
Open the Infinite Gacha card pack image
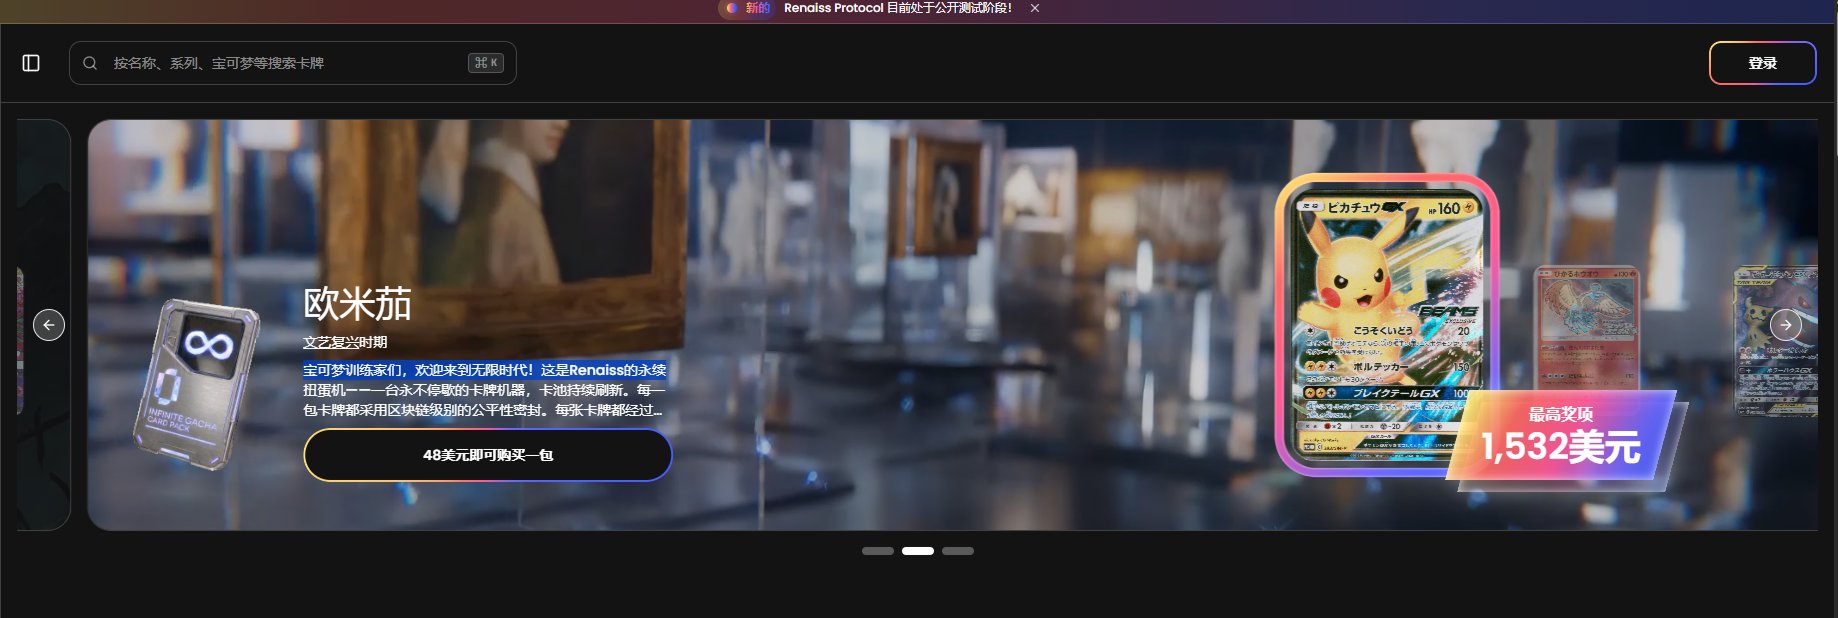[197, 384]
